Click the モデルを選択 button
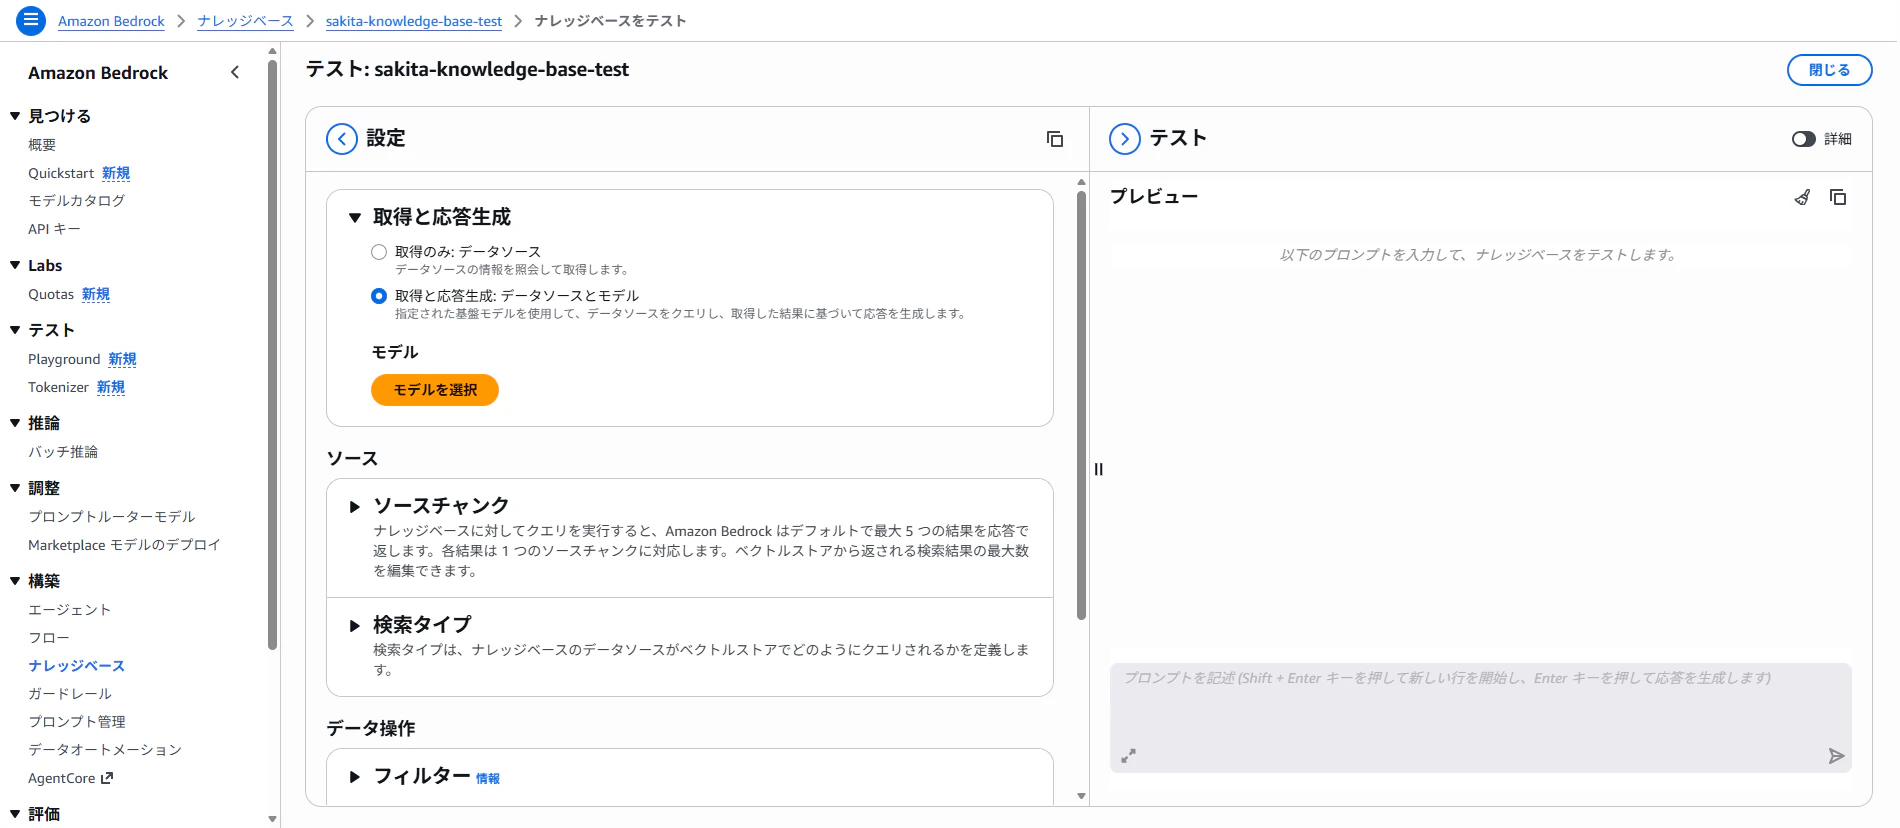Screen dimensions: 1900x828 435,390
